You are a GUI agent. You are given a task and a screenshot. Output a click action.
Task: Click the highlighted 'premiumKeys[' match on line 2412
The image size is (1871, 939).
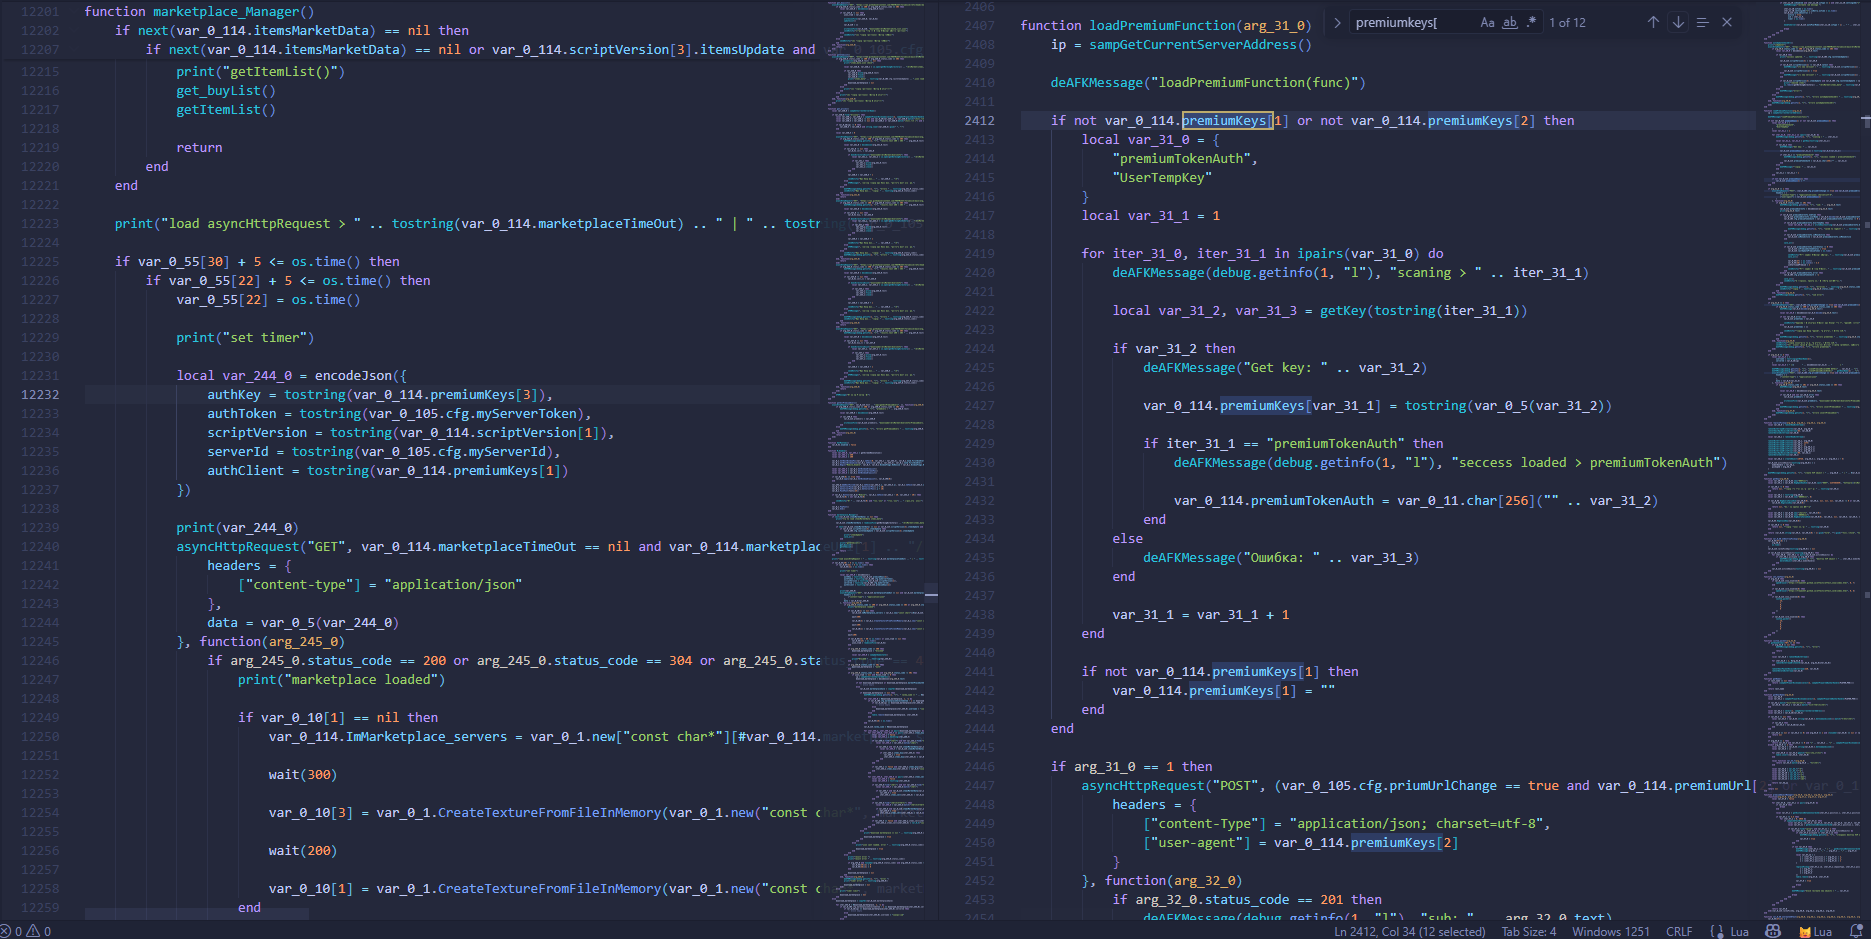[1227, 120]
